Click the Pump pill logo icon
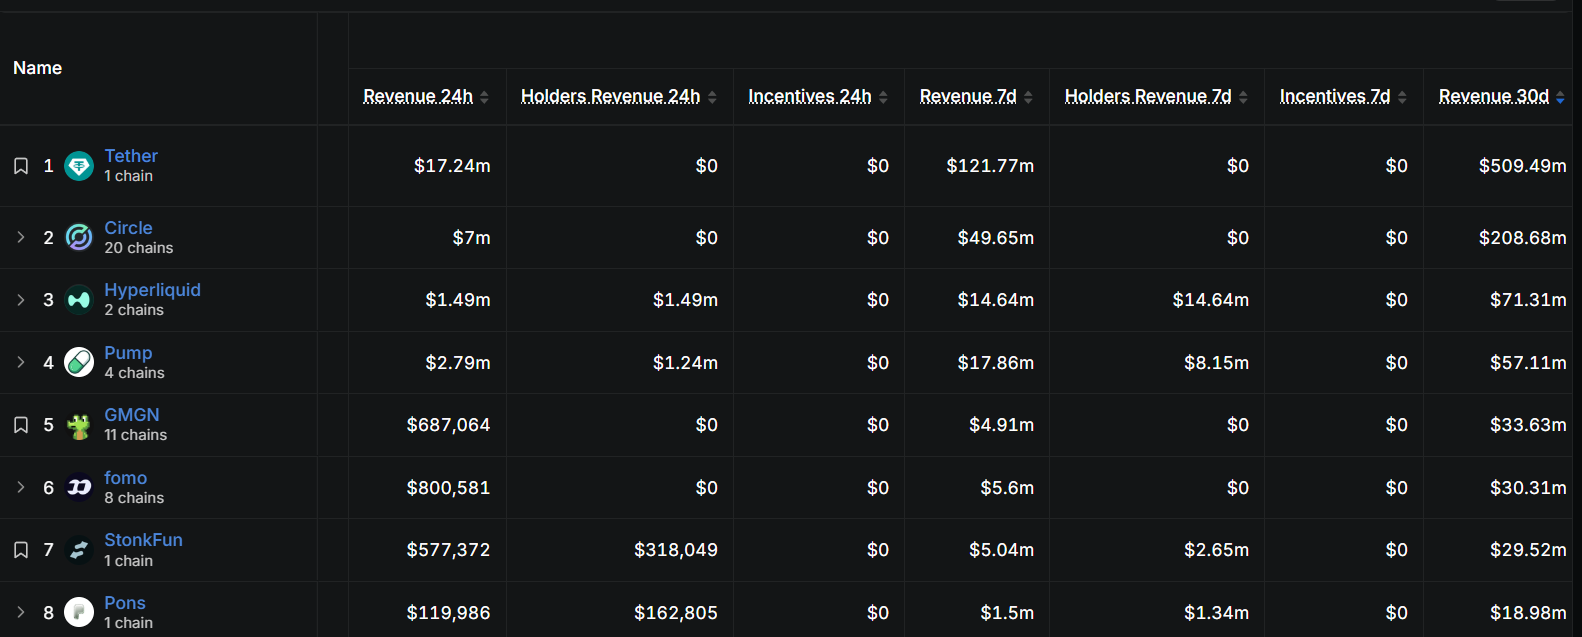This screenshot has height=637, width=1582. tap(79, 362)
